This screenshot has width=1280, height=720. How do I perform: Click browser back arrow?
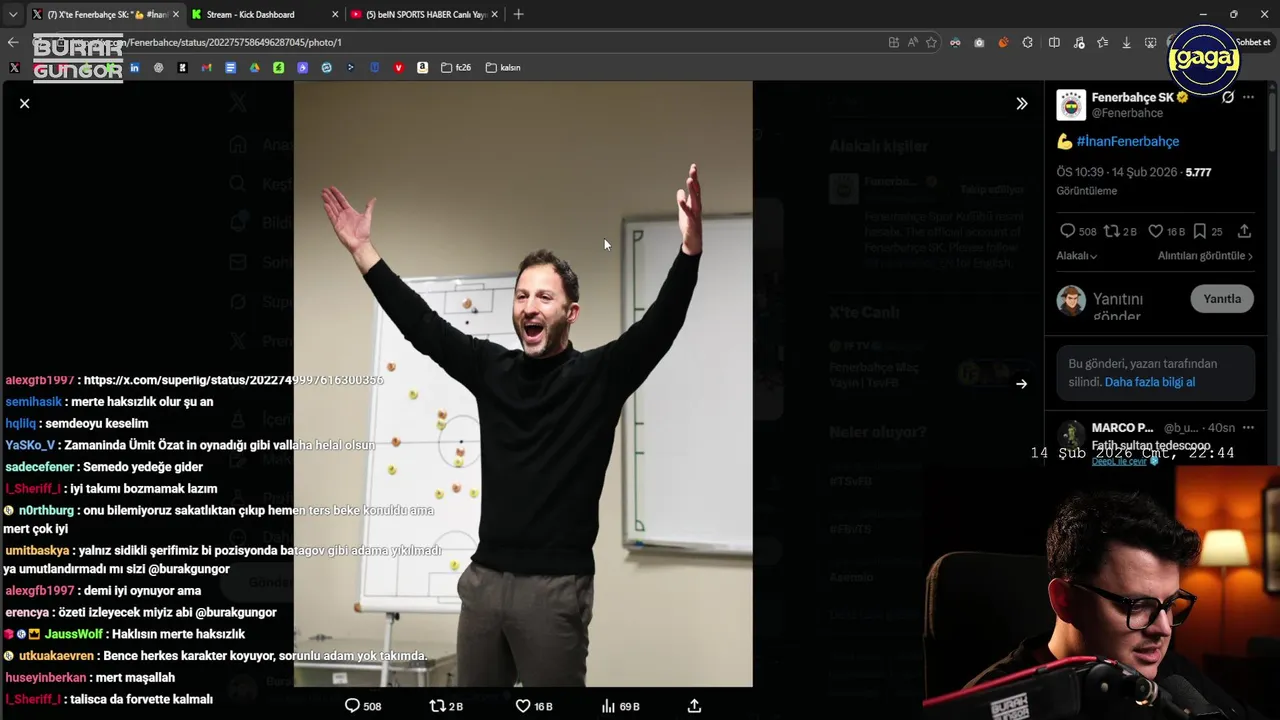point(13,42)
